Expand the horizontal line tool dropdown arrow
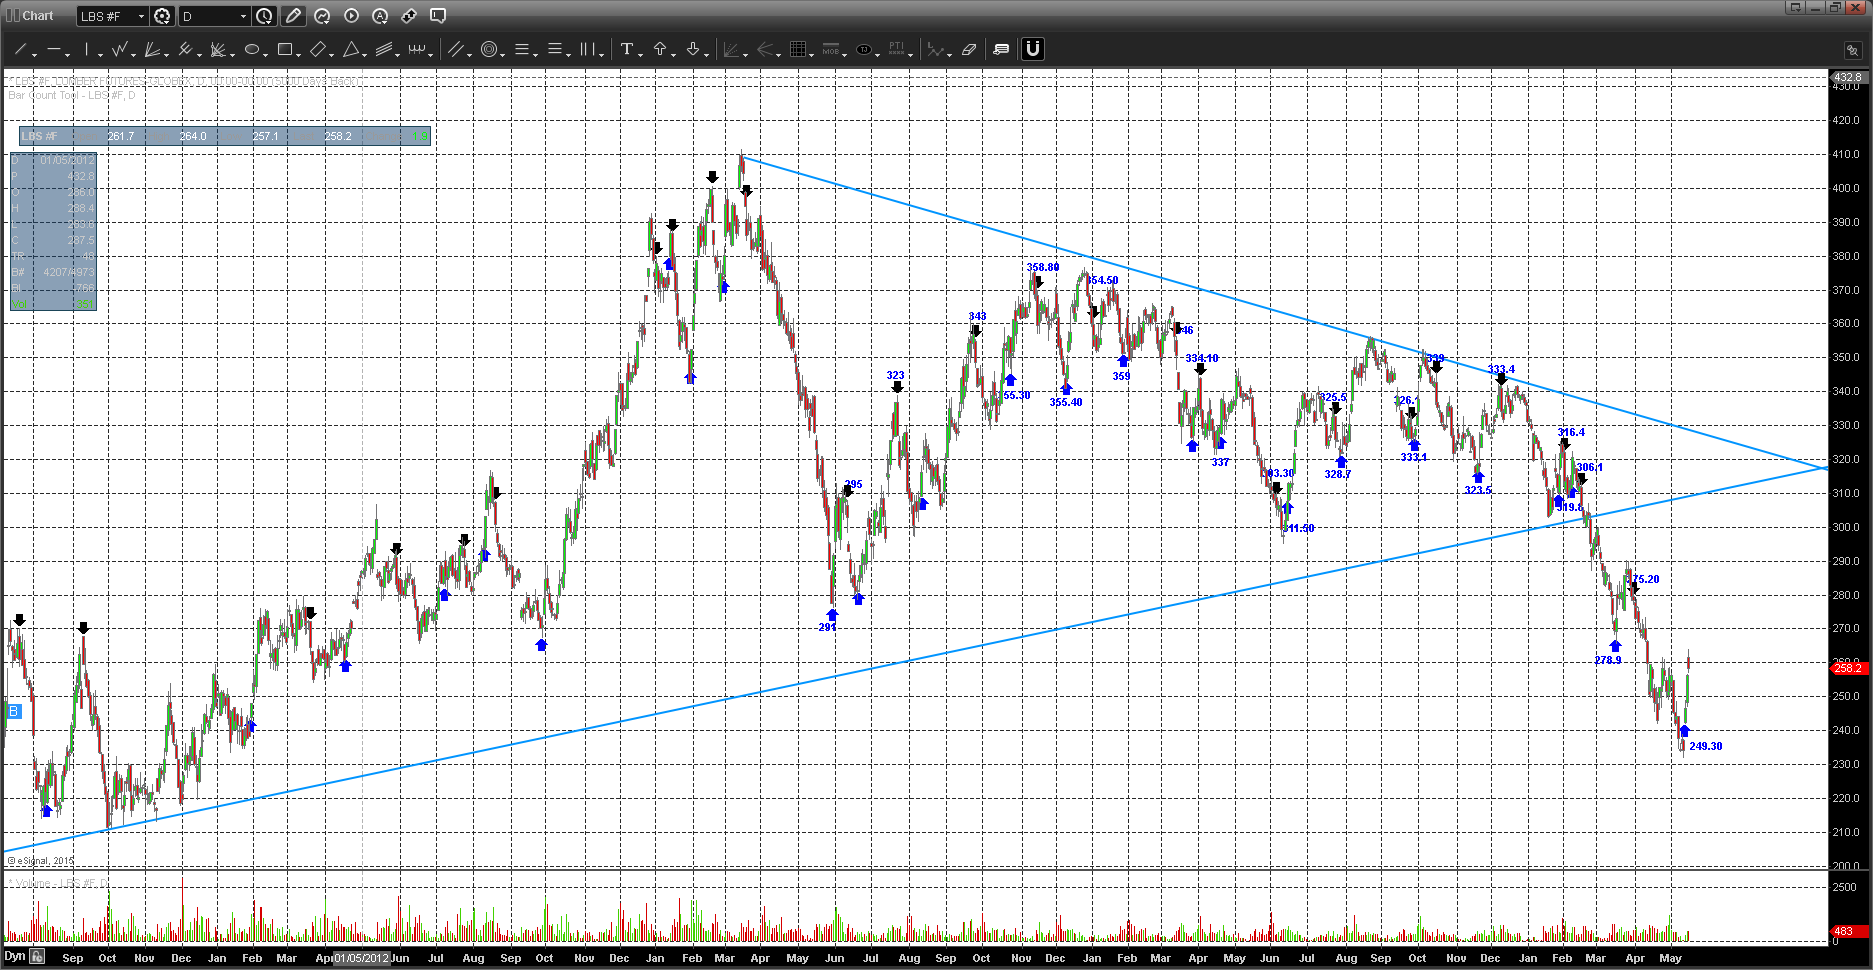The width and height of the screenshot is (1873, 970). [68, 54]
